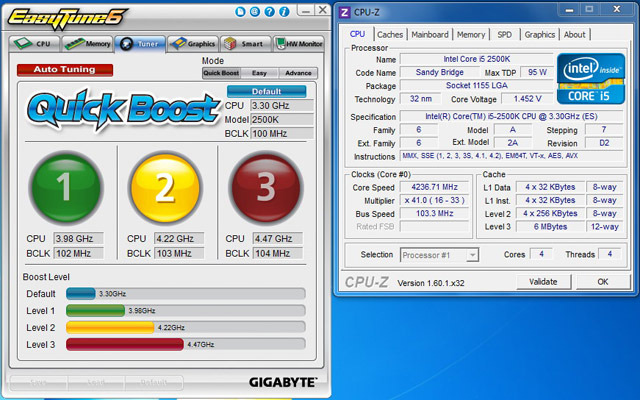Screen dimensions: 640x400
Task: Open the Graphics tab in CPU-Z
Action: (x=540, y=35)
